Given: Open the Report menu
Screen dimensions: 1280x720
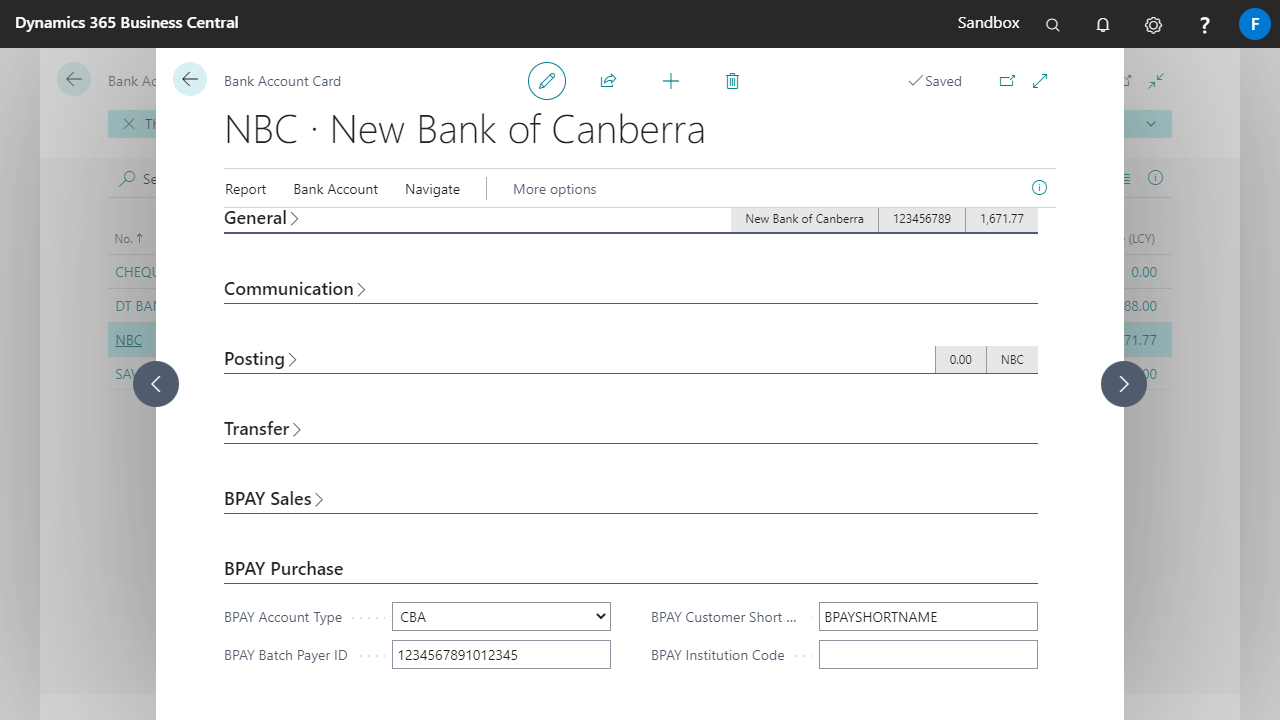Looking at the screenshot, I should tap(246, 189).
